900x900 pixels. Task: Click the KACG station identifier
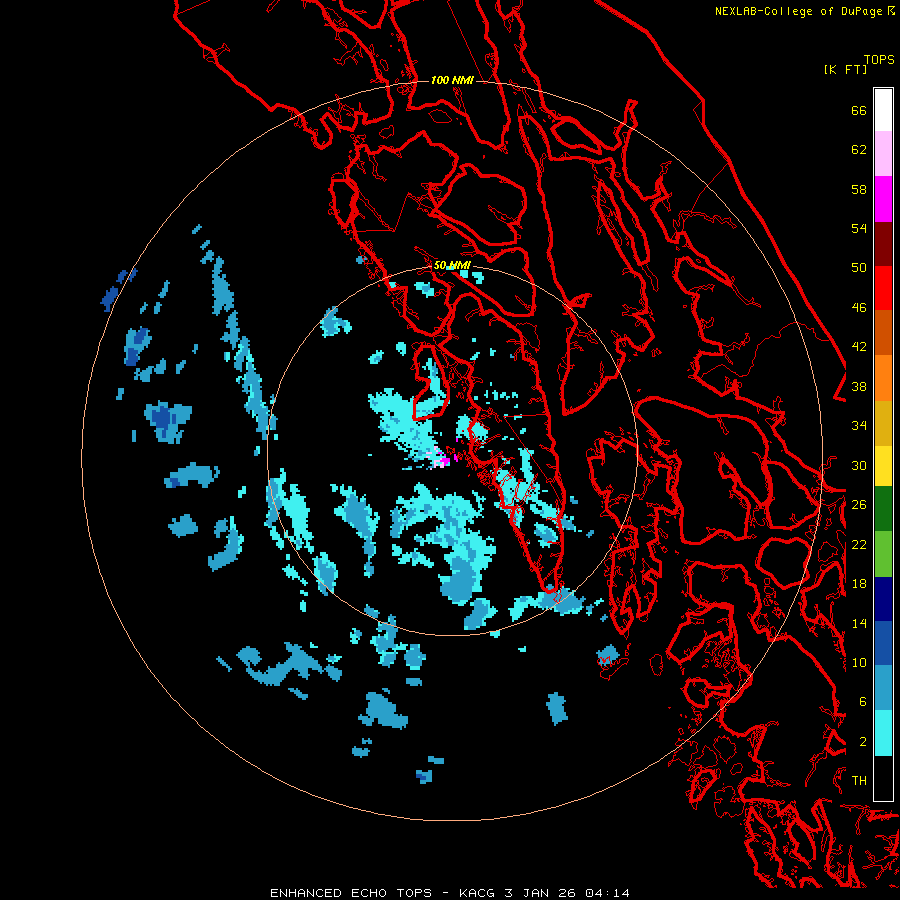tap(478, 893)
